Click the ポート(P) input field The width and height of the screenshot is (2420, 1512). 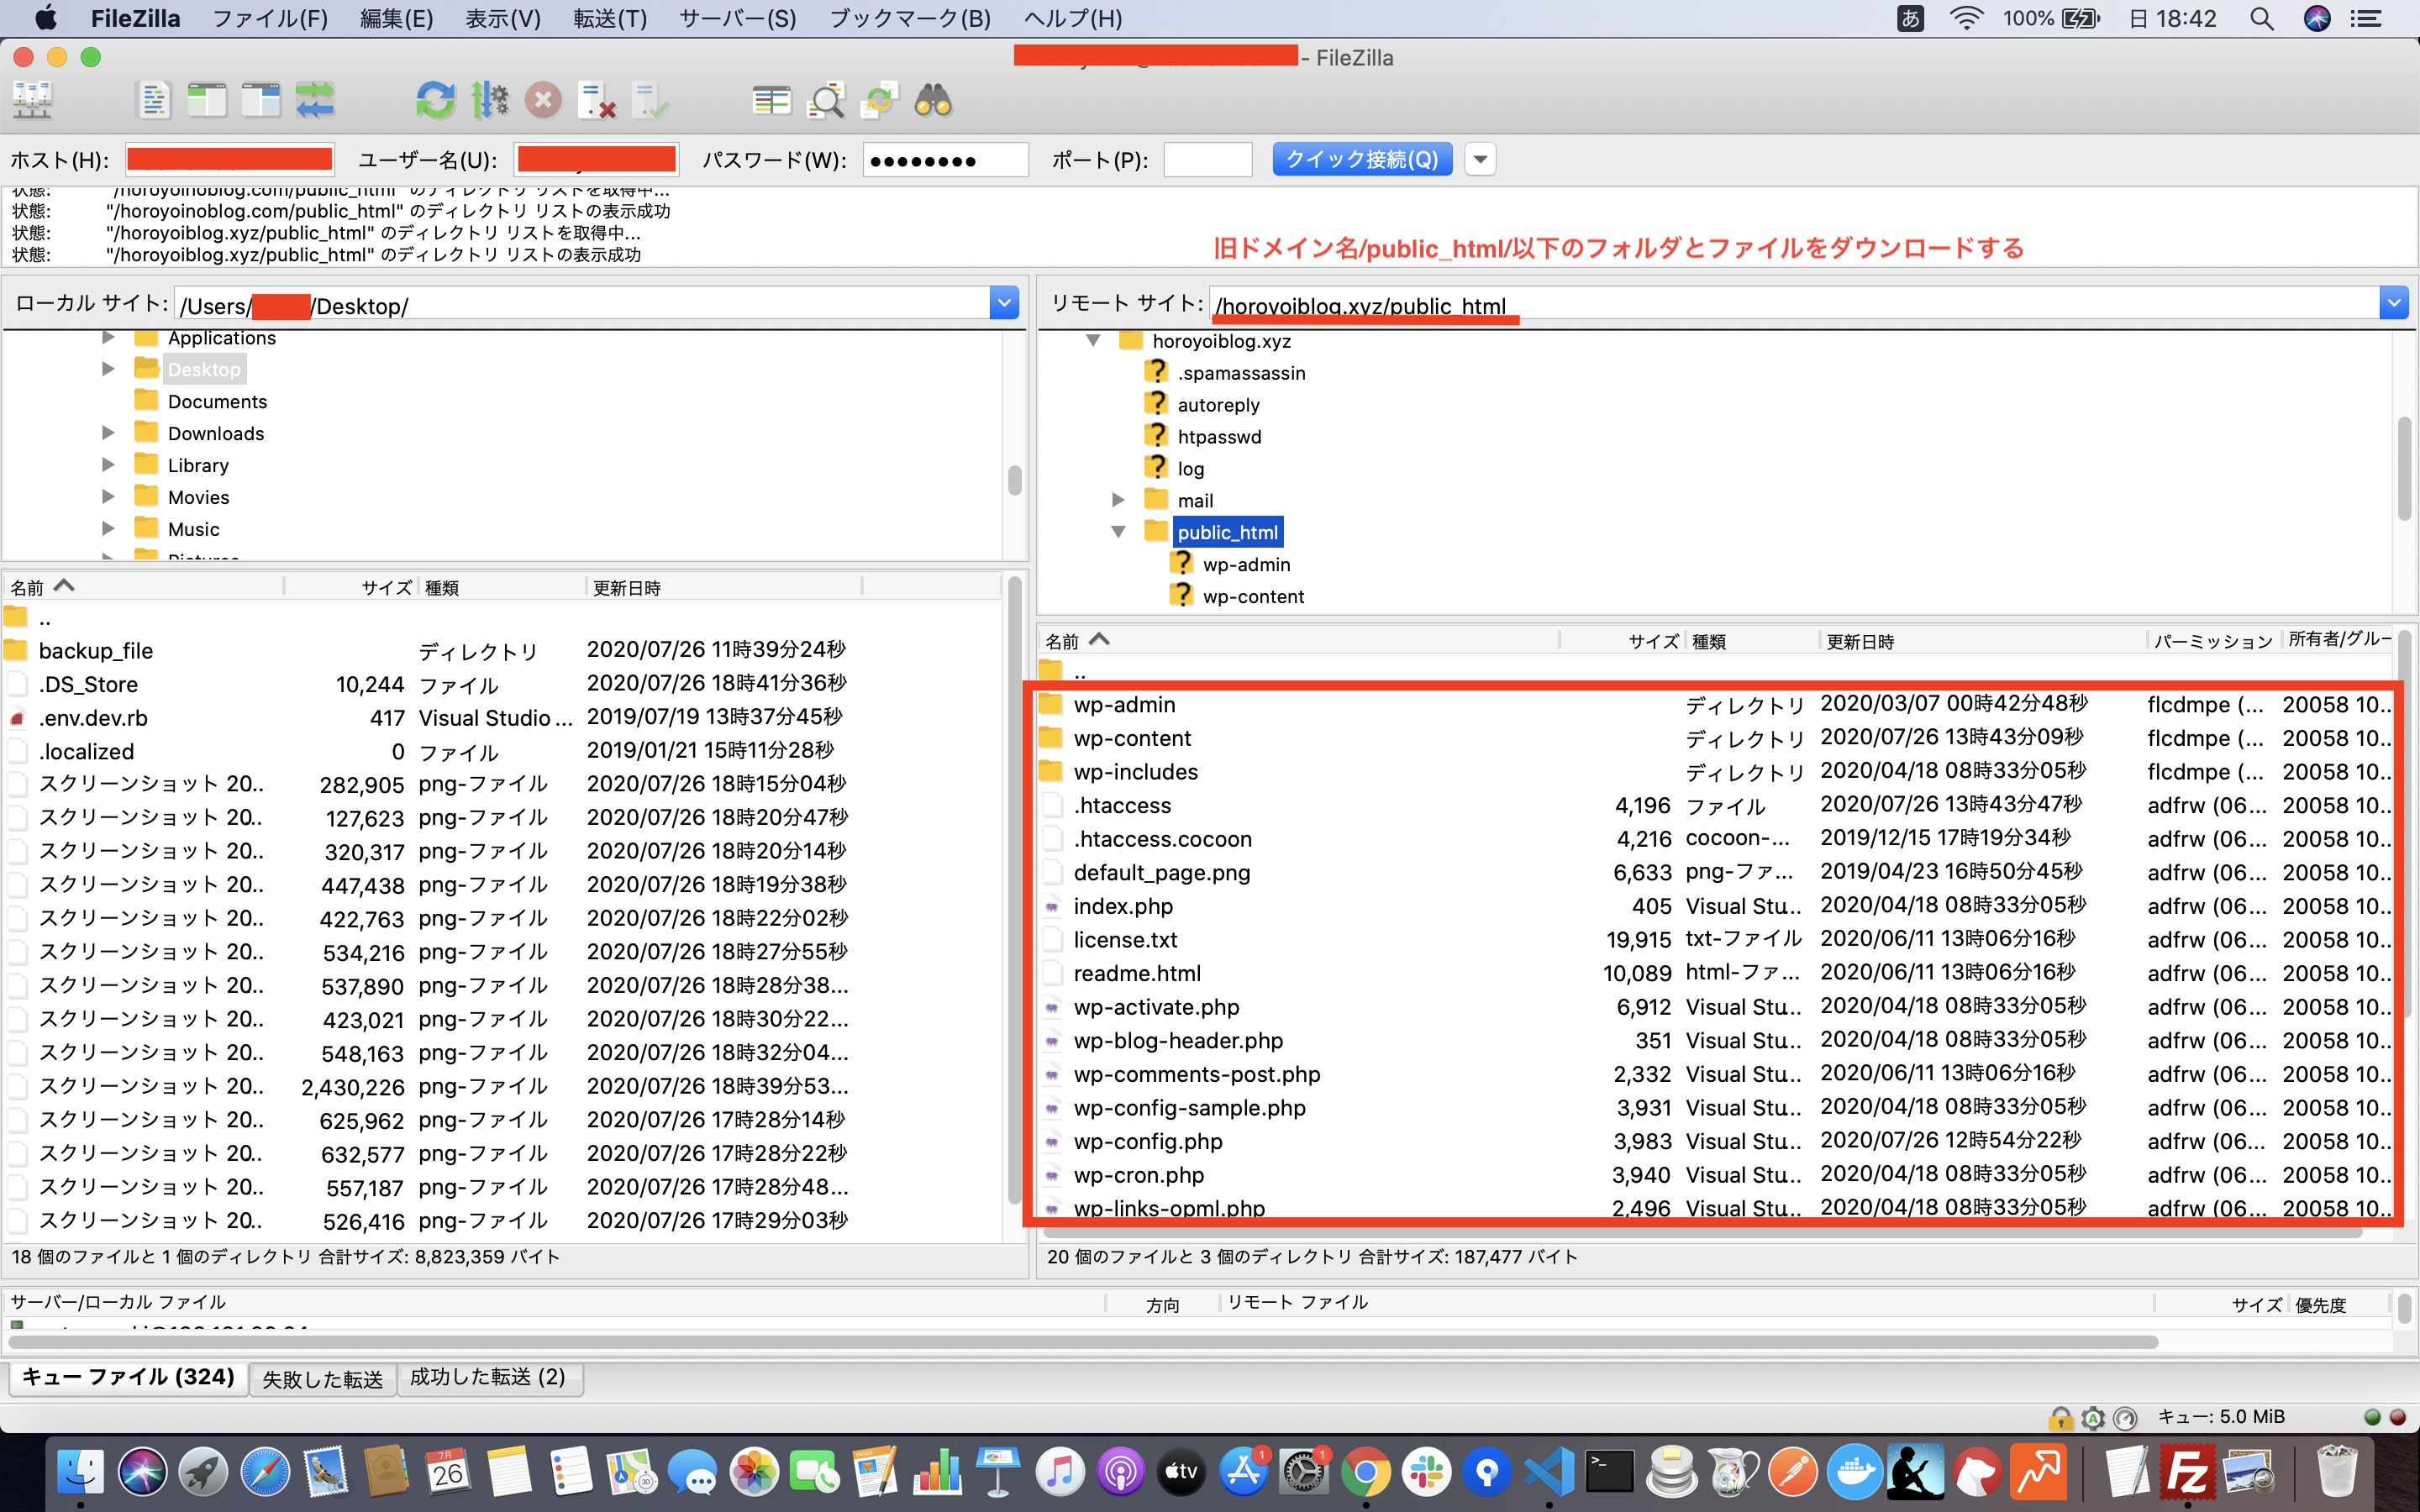pos(1207,159)
